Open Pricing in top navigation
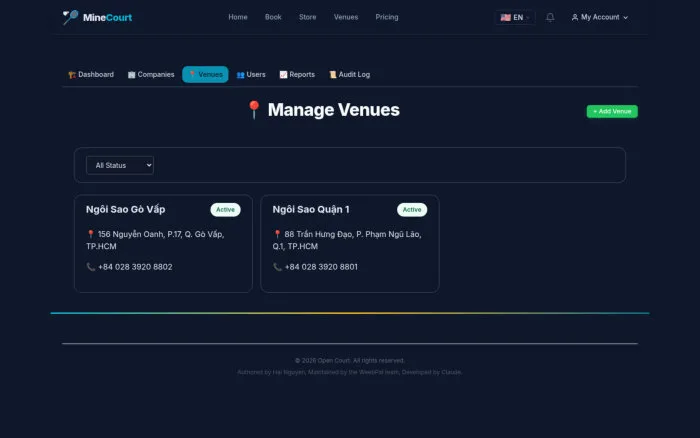700x438 pixels. coord(387,17)
